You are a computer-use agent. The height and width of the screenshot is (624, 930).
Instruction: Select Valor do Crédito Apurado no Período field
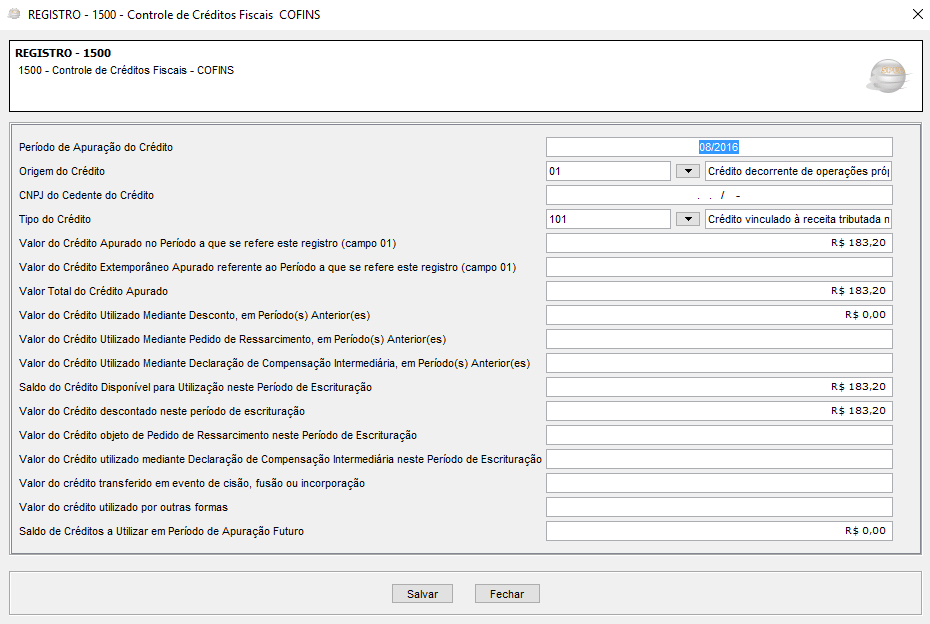coord(719,243)
